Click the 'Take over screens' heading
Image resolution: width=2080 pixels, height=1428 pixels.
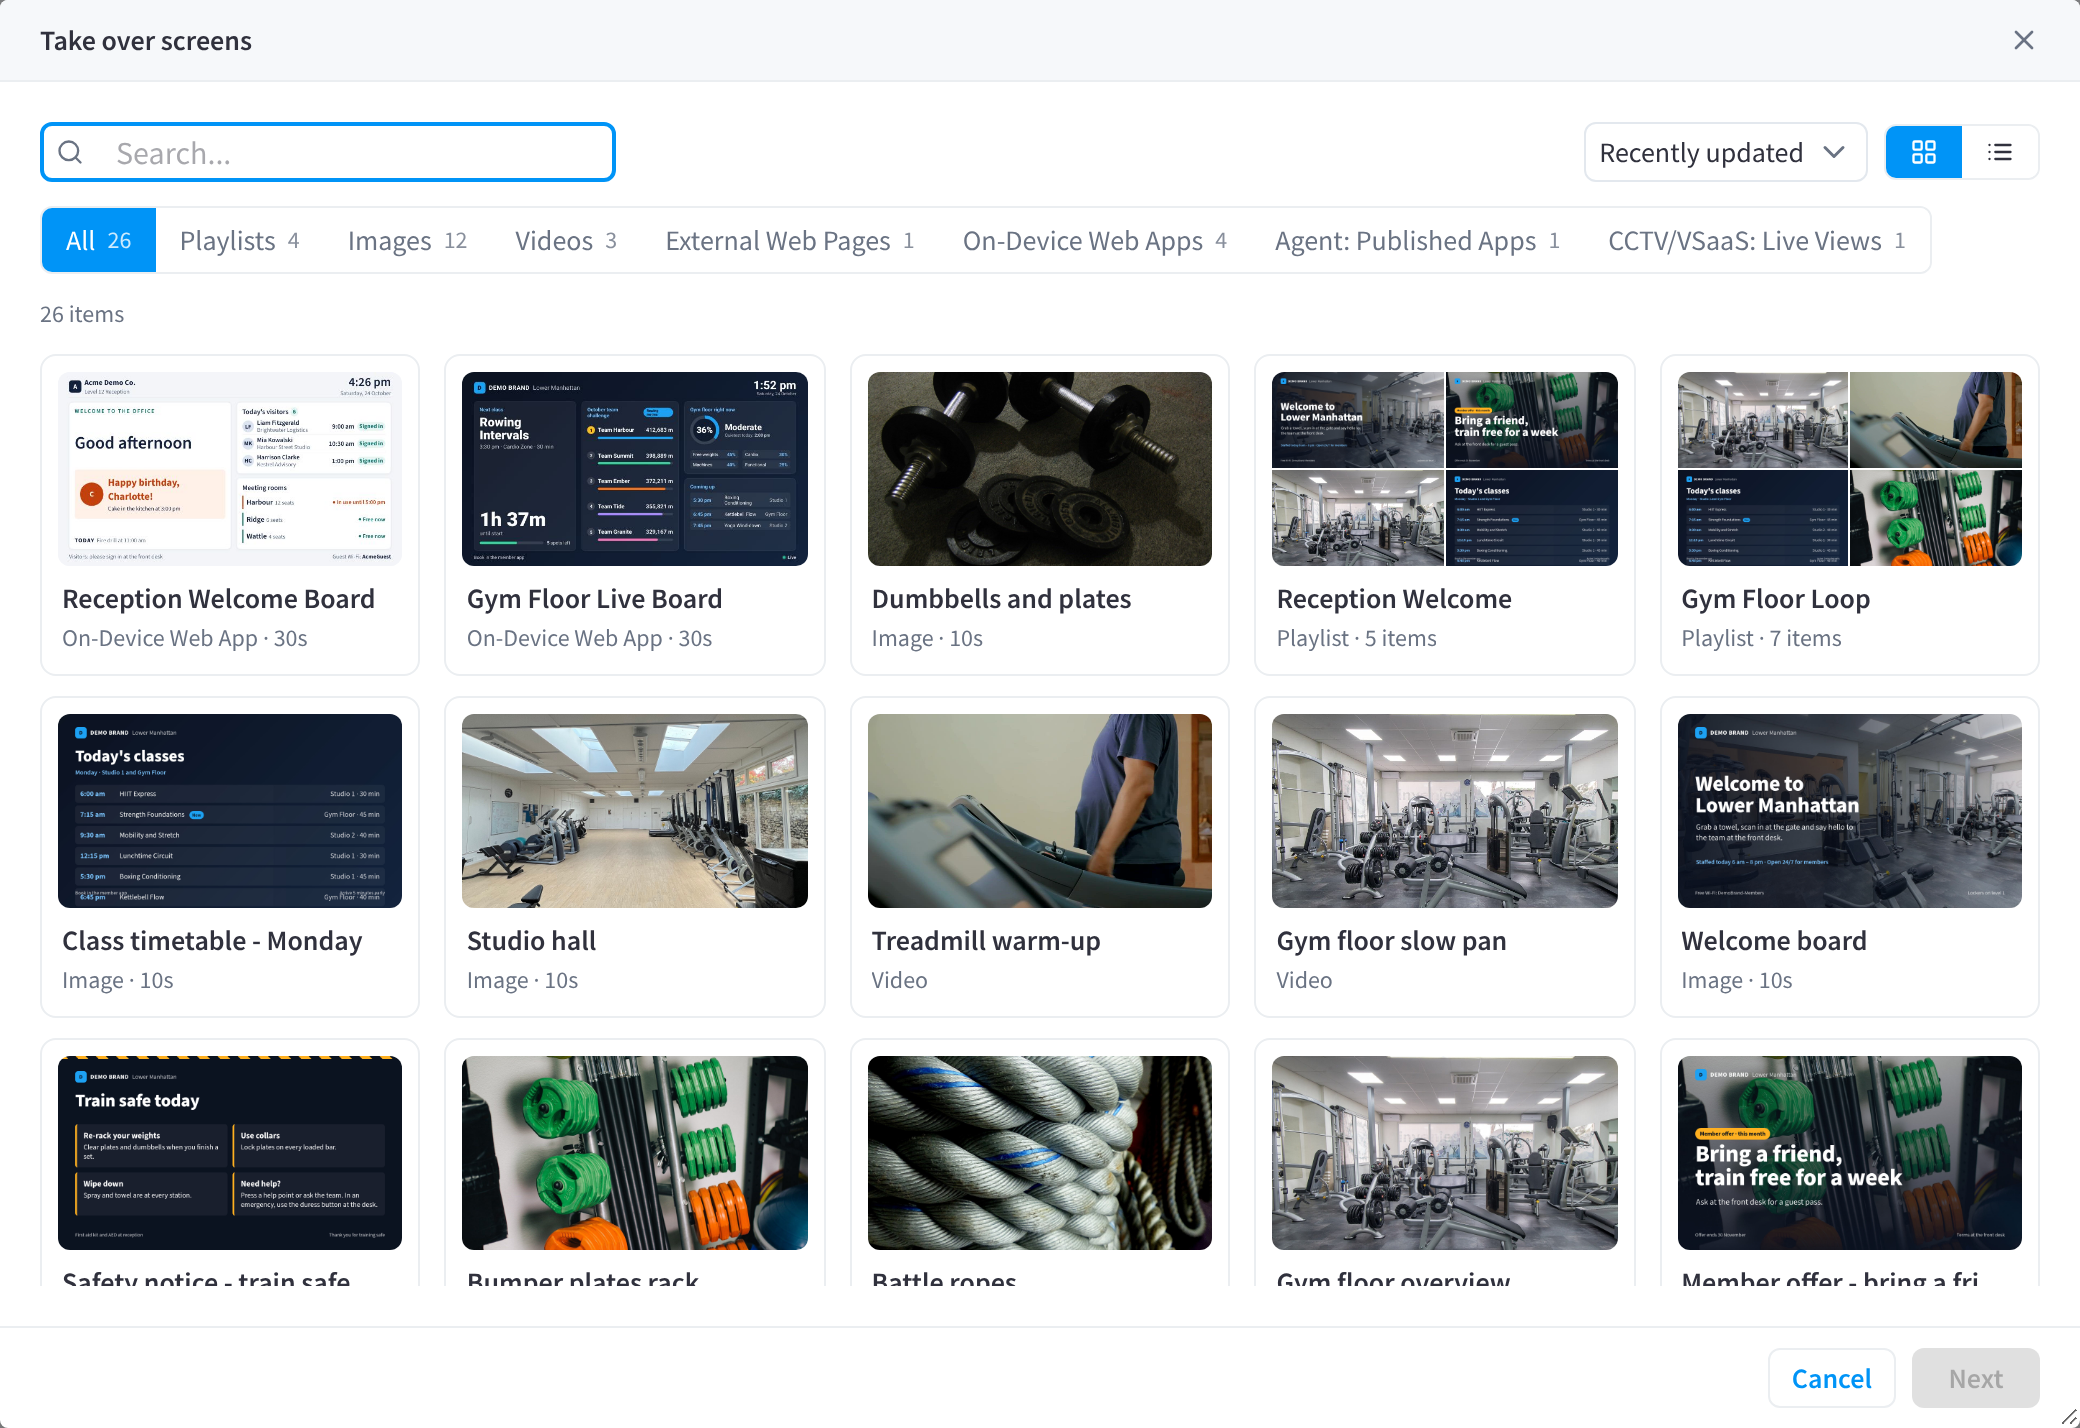point(146,41)
